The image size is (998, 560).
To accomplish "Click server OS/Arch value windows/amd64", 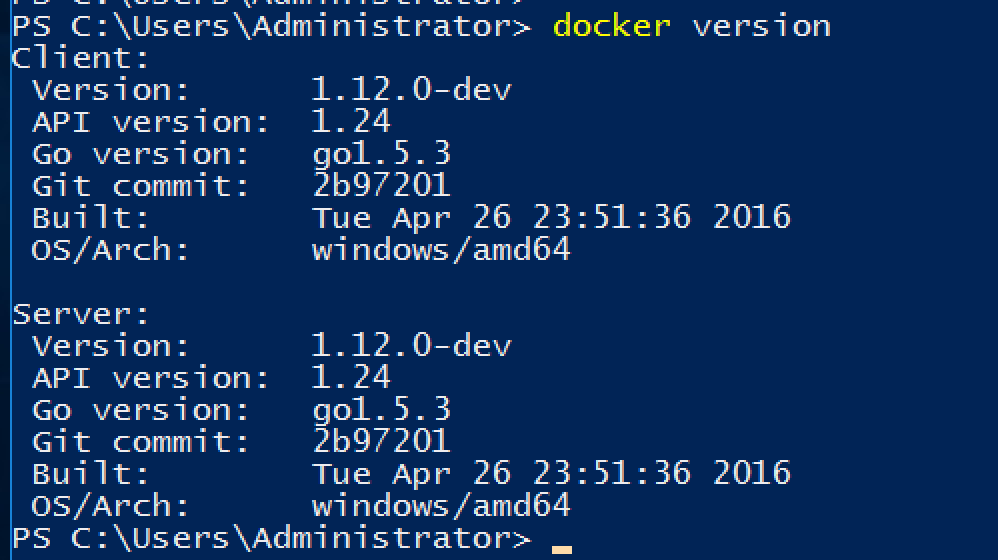I will coord(441,505).
